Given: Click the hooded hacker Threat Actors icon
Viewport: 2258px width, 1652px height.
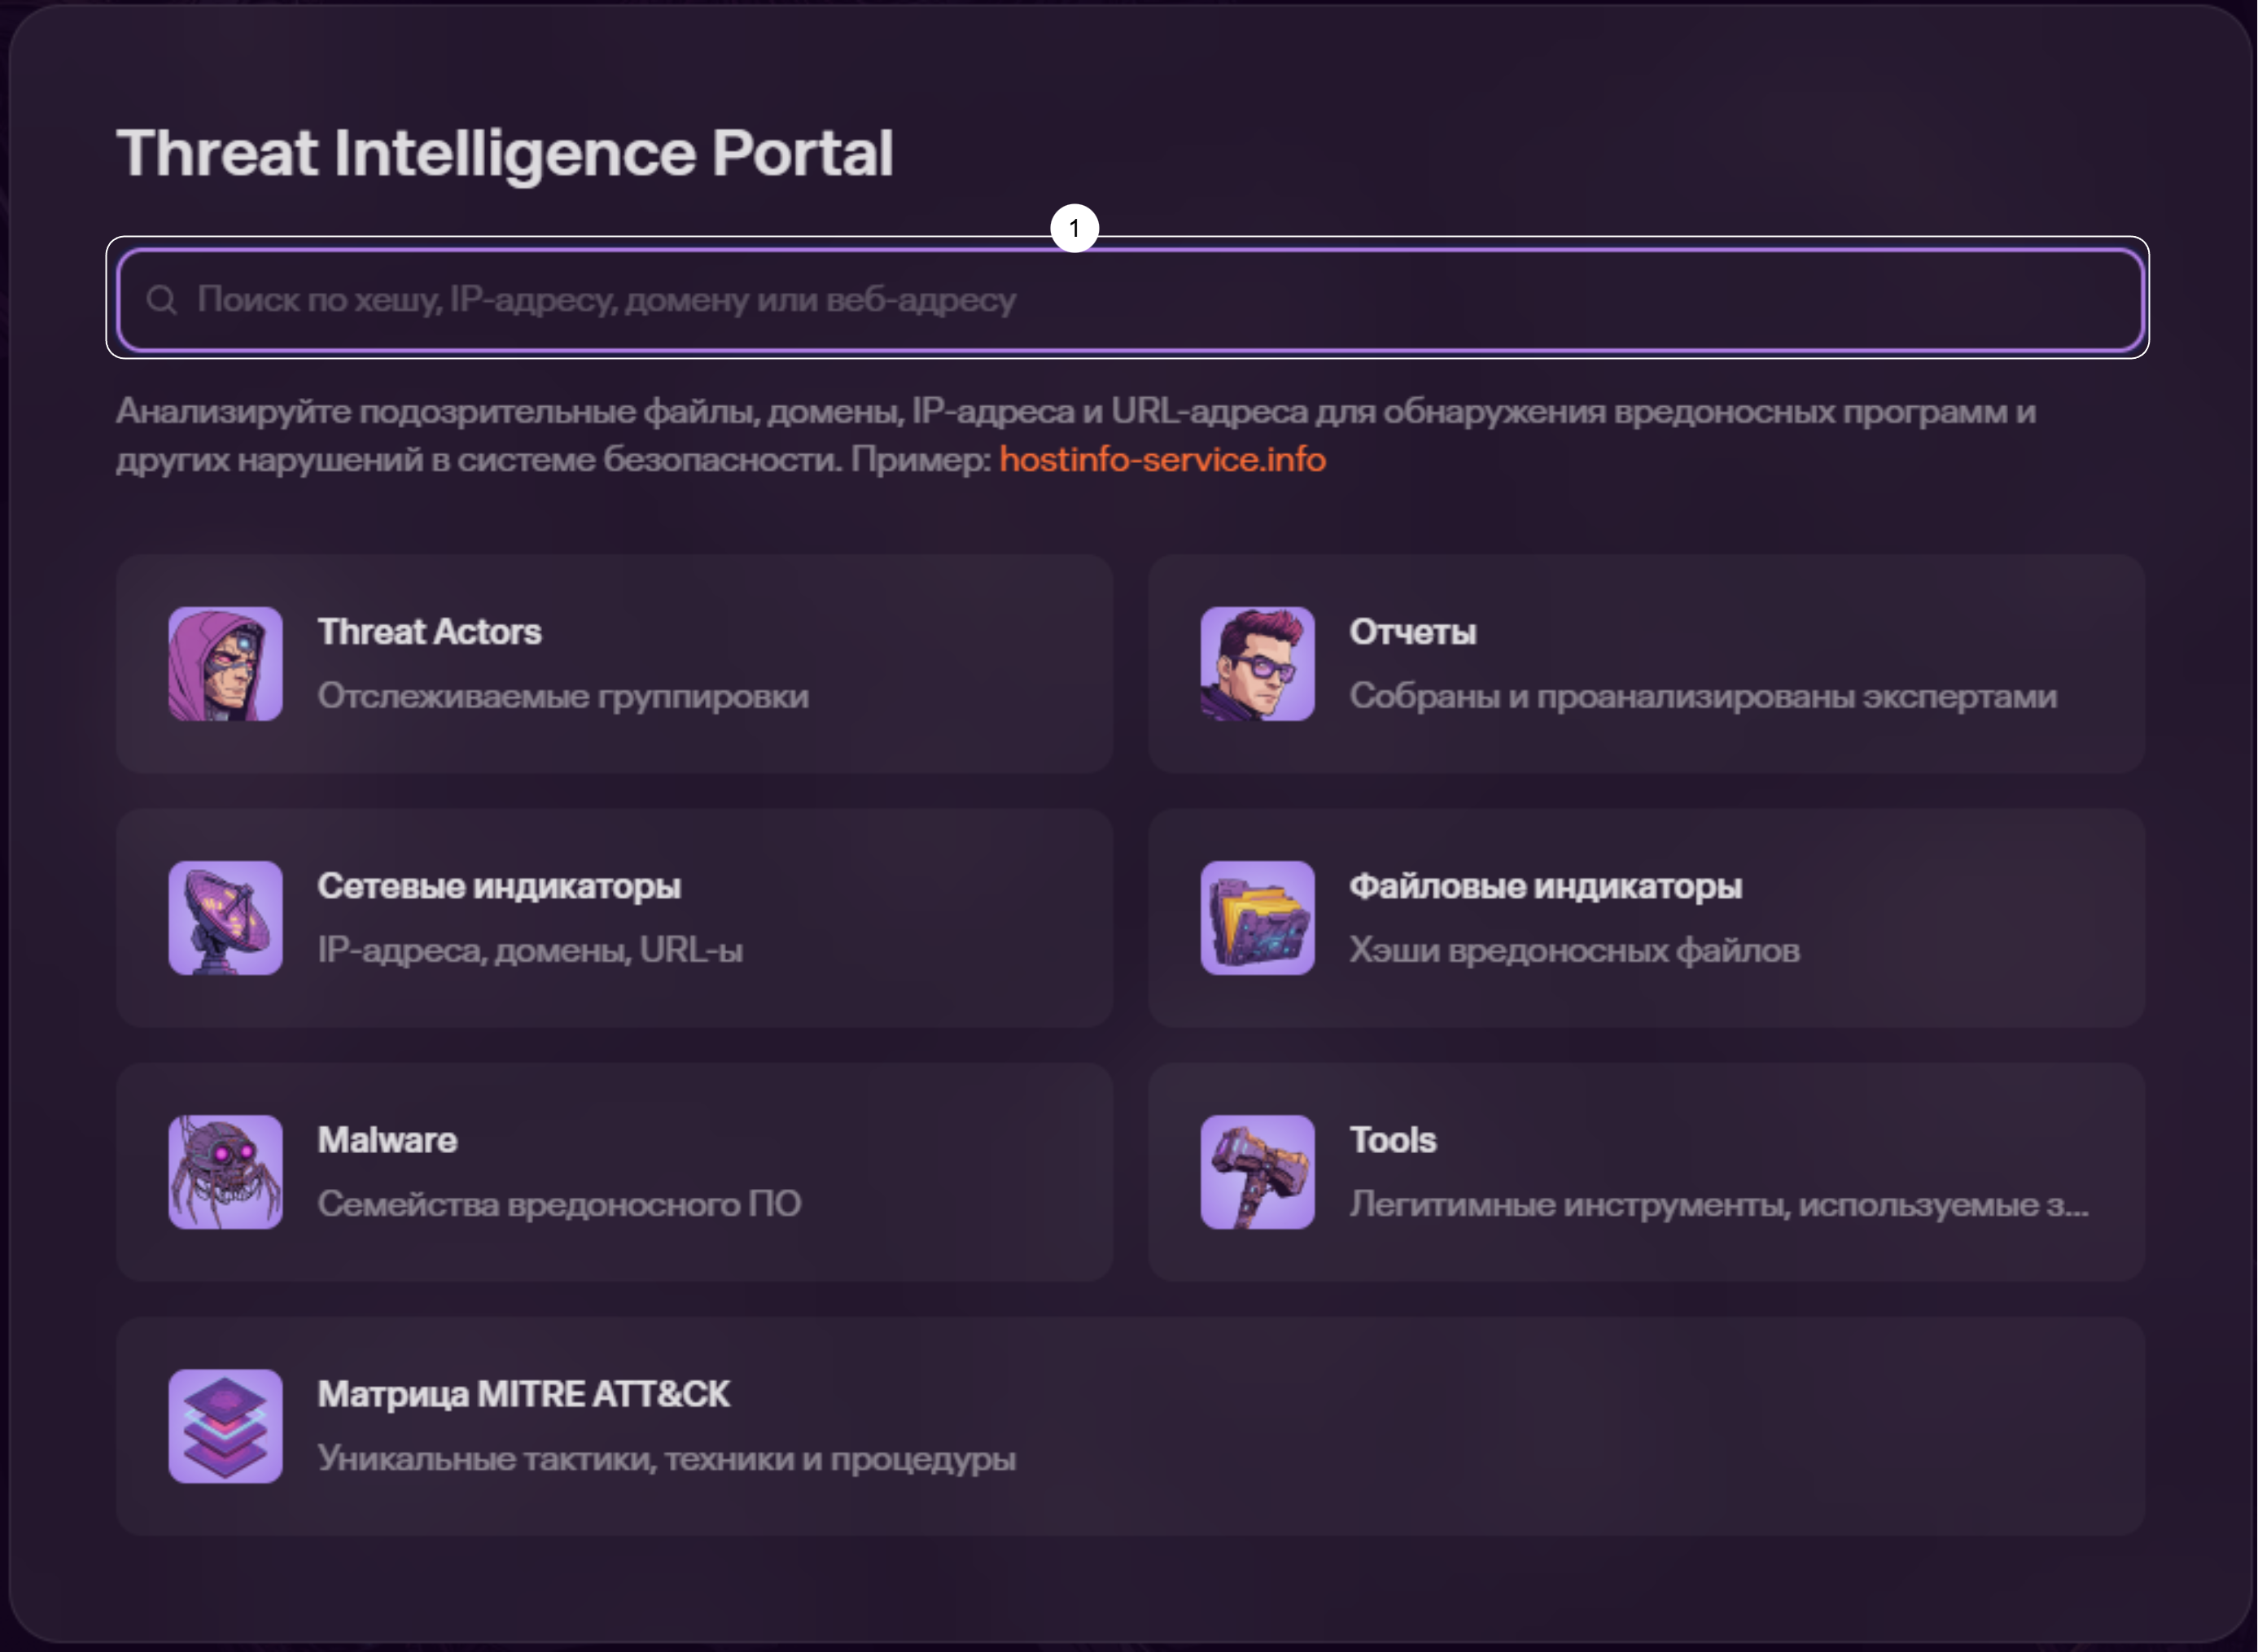Looking at the screenshot, I should pos(225,664).
